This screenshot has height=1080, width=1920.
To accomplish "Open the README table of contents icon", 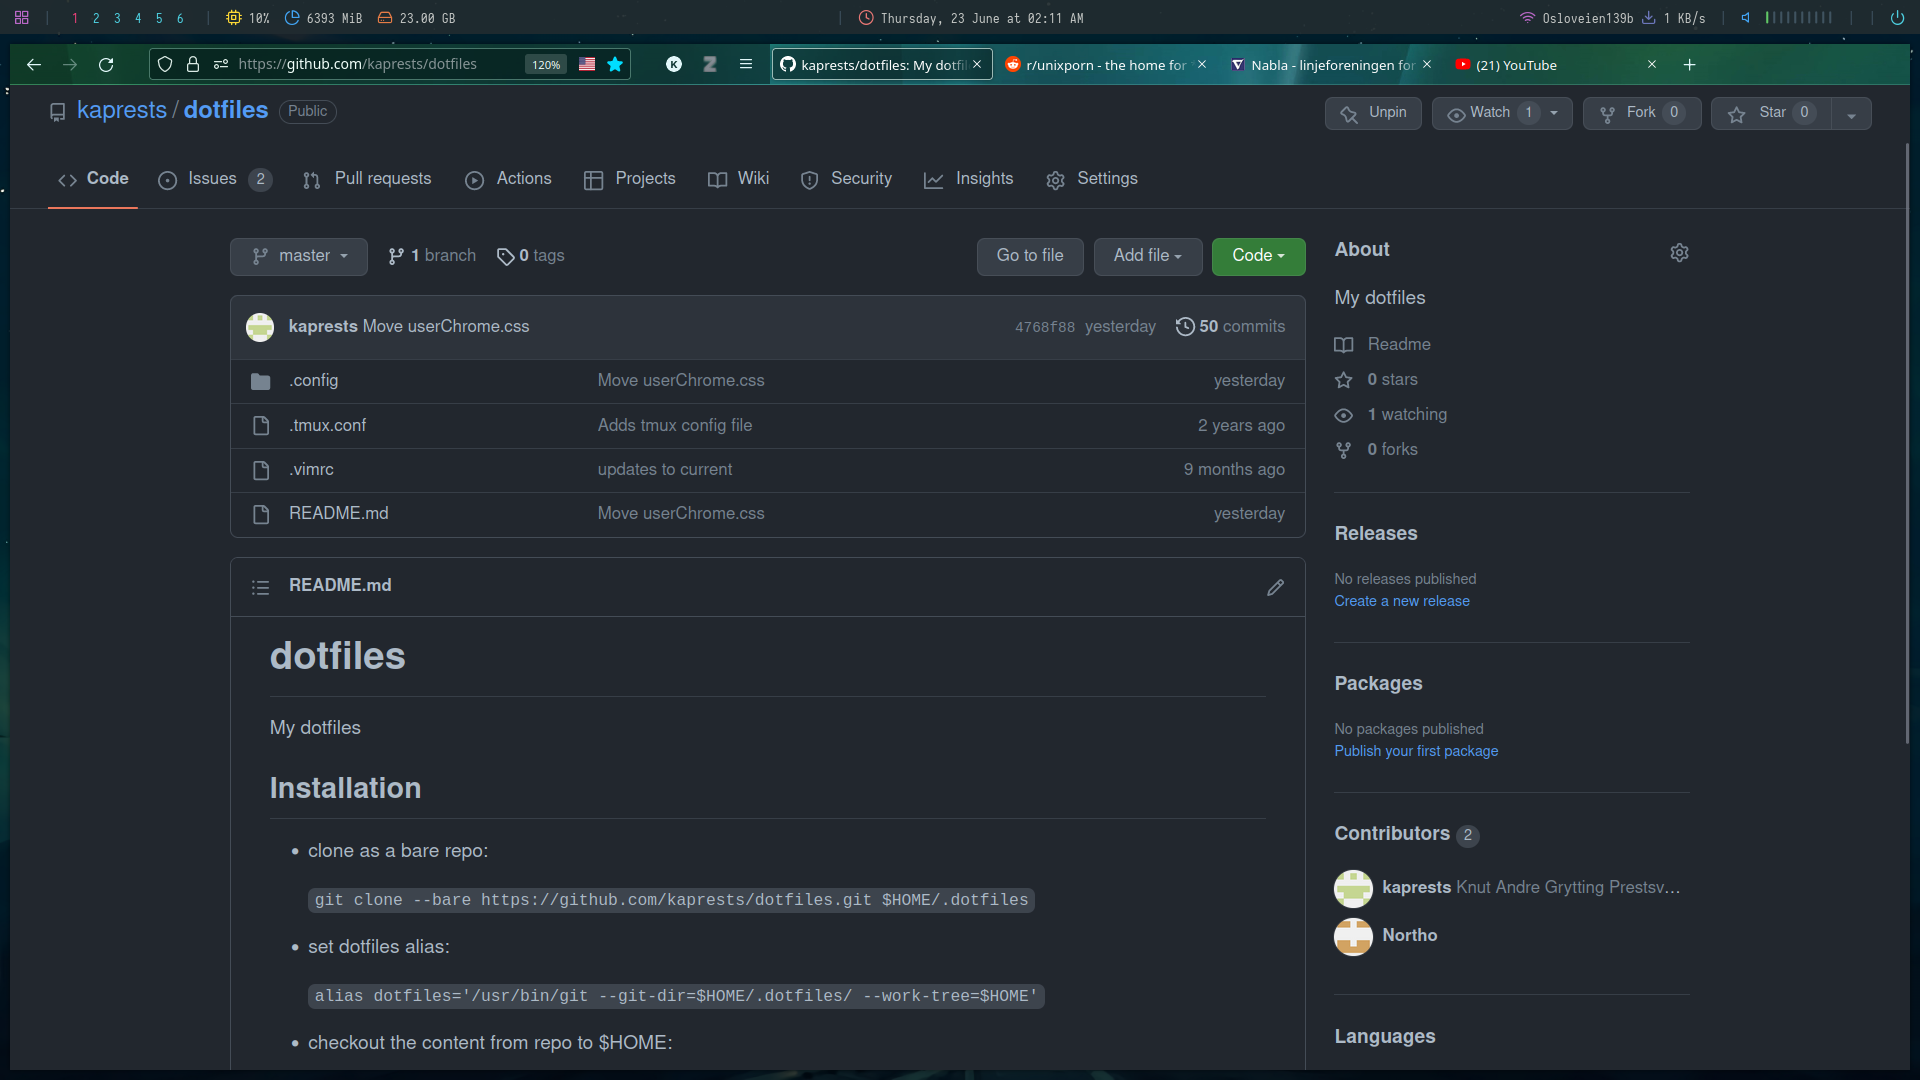I will click(x=260, y=588).
